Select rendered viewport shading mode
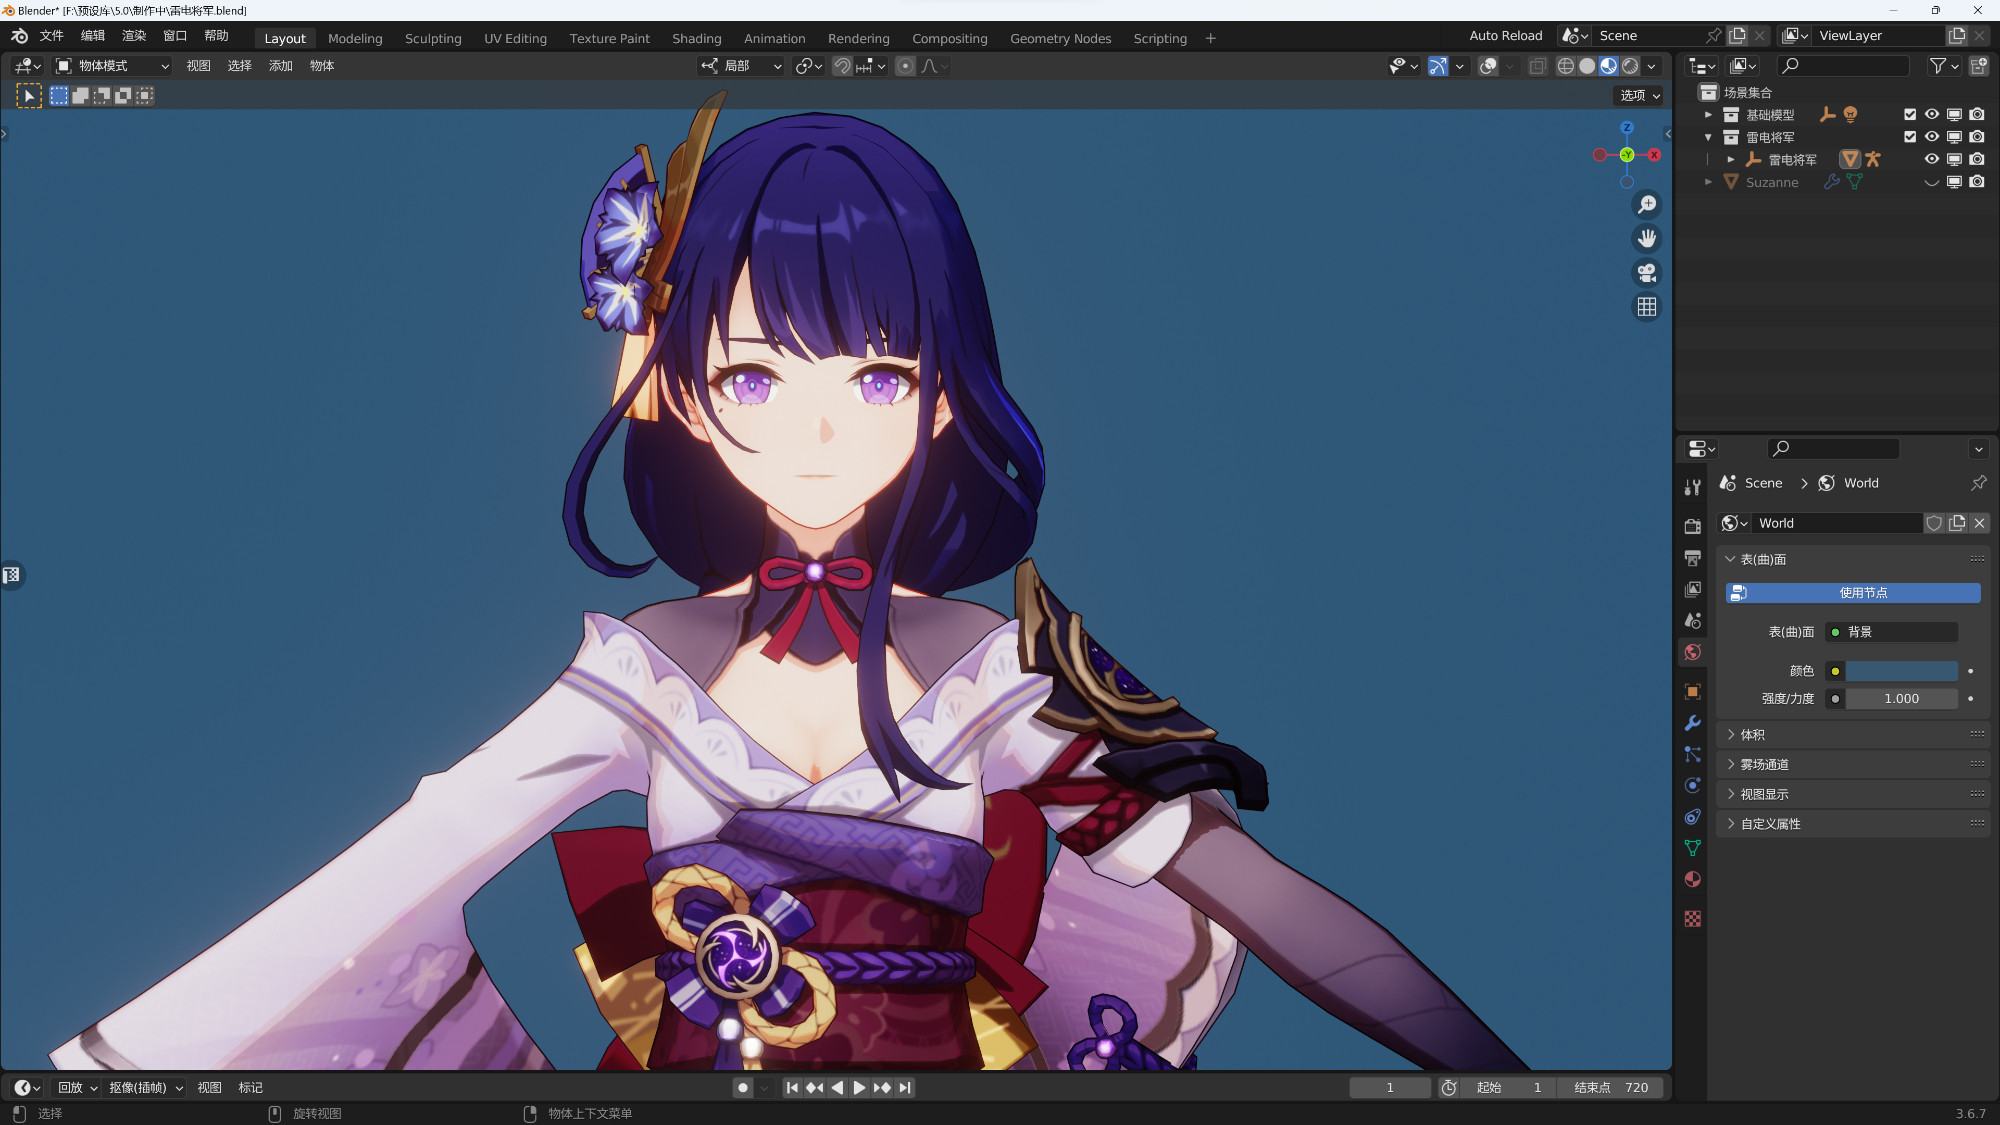2000x1125 pixels. (x=1630, y=66)
